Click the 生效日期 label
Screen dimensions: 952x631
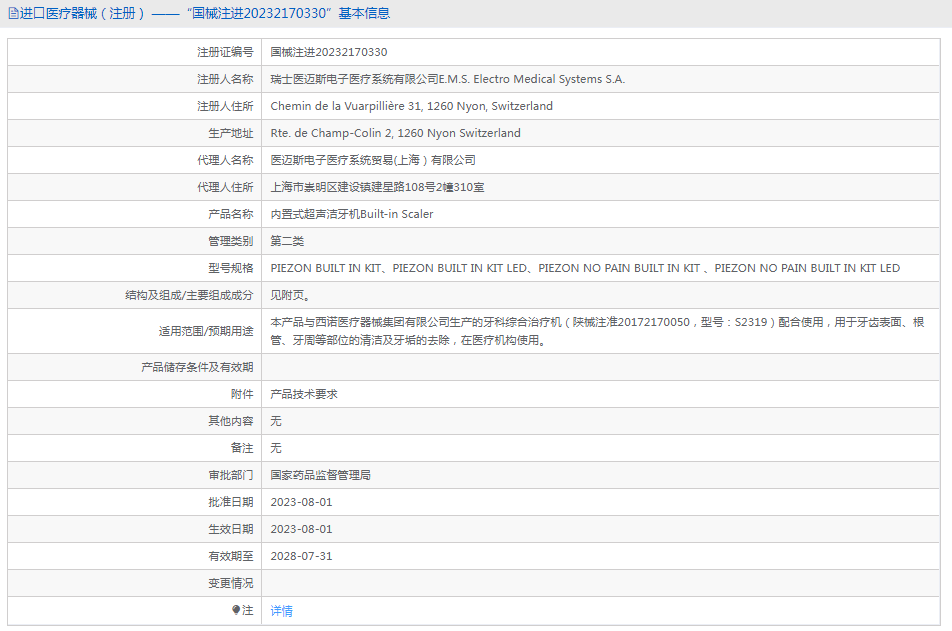[x=231, y=529]
